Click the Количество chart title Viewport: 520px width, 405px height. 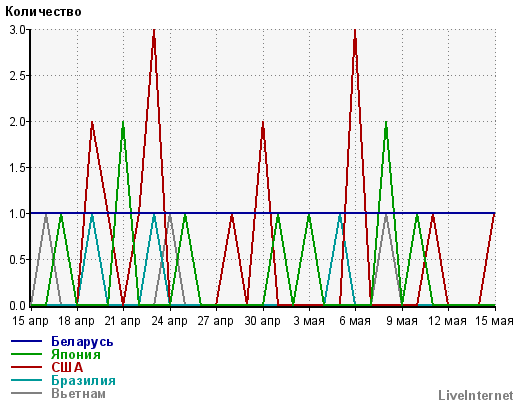pos(43,12)
